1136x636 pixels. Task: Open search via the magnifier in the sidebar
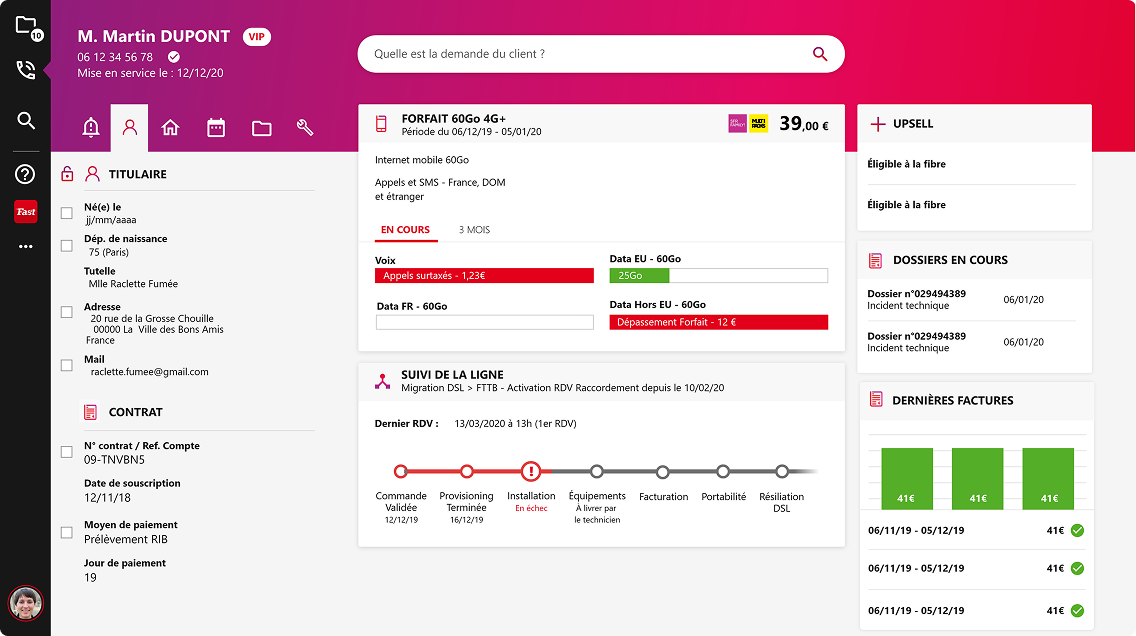[x=26, y=120]
